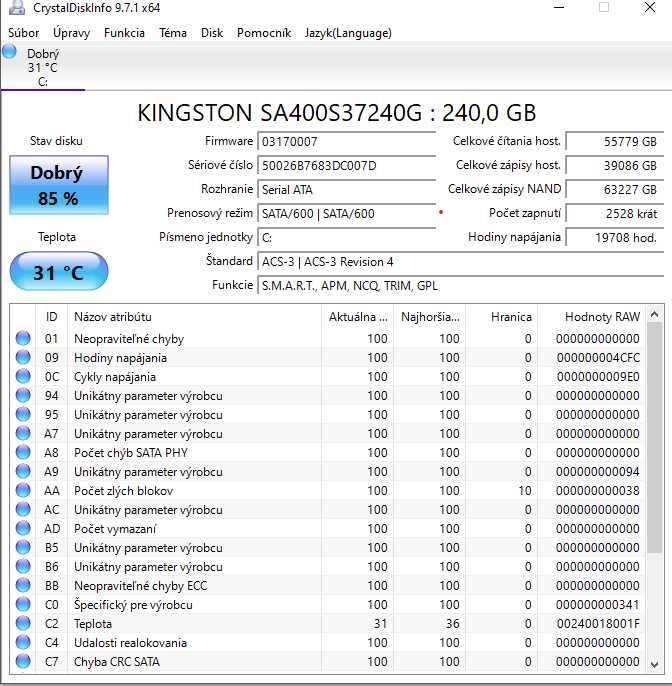
Task: Click the KINGSTON SA400S37240G model title
Action: (336, 113)
